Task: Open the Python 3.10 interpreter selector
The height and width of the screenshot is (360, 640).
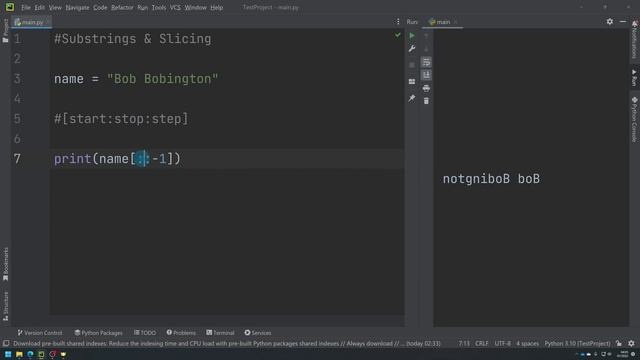Action: [577, 344]
